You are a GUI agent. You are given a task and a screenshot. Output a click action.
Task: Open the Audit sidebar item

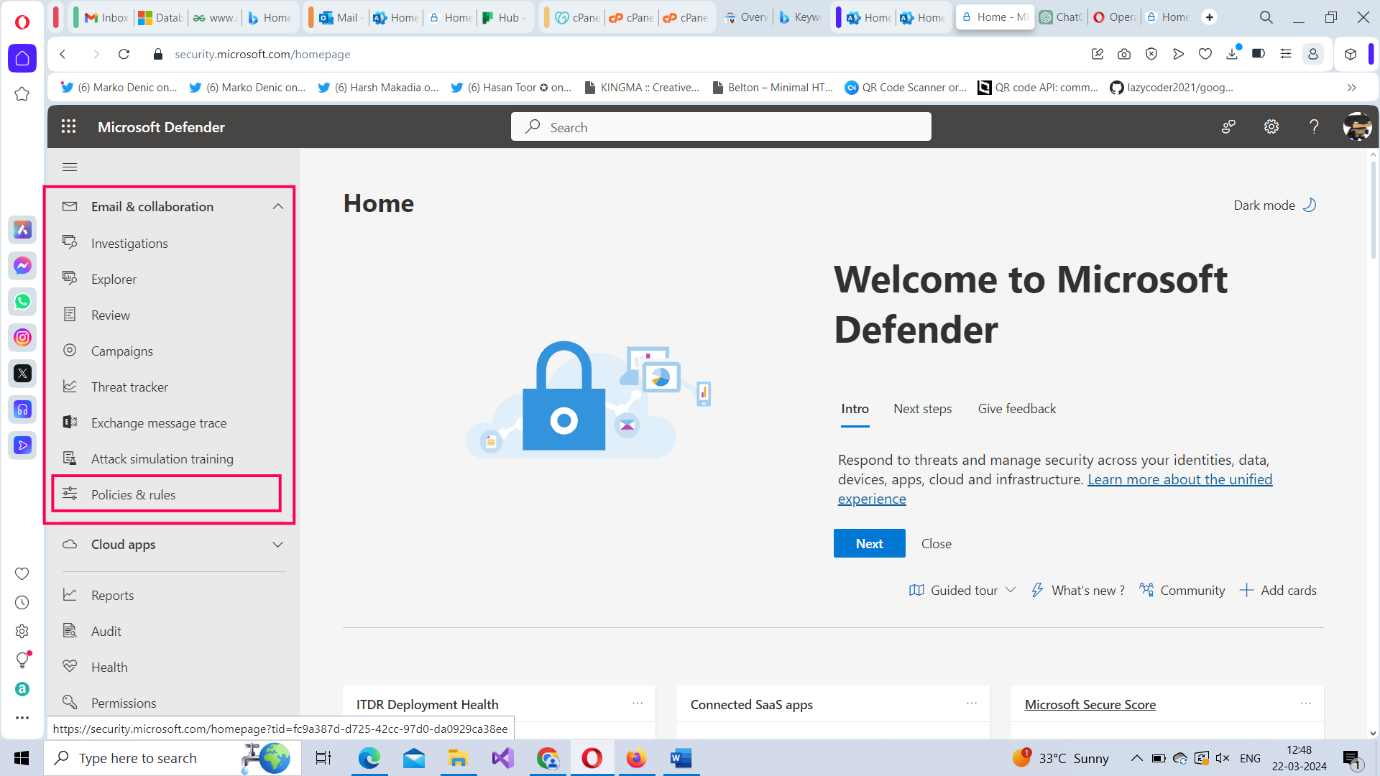pos(106,631)
